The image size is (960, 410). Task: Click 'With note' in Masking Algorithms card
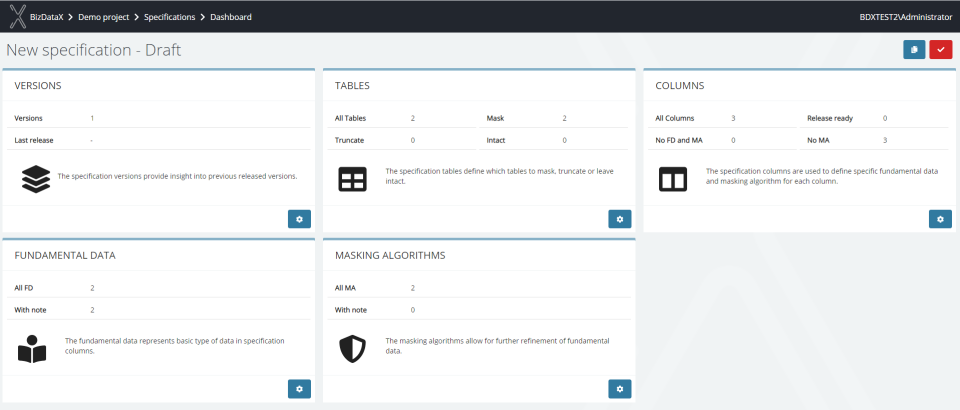351,310
